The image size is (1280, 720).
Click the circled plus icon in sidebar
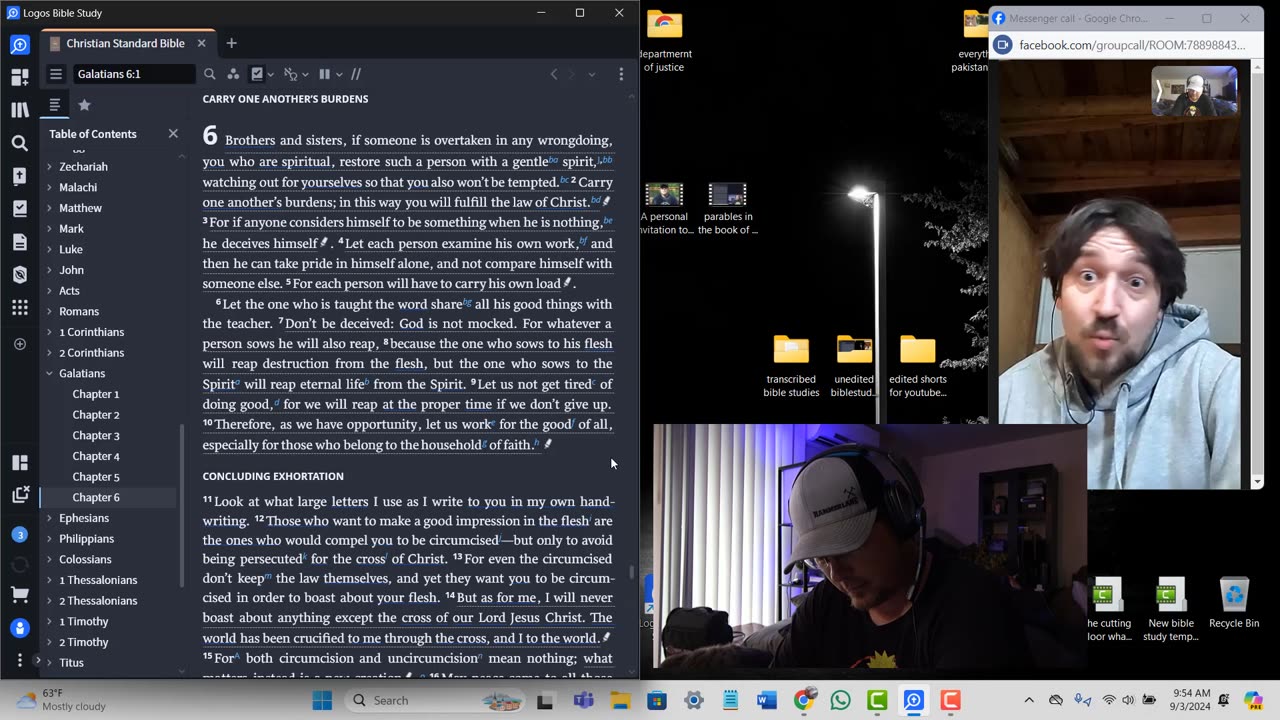[x=20, y=344]
